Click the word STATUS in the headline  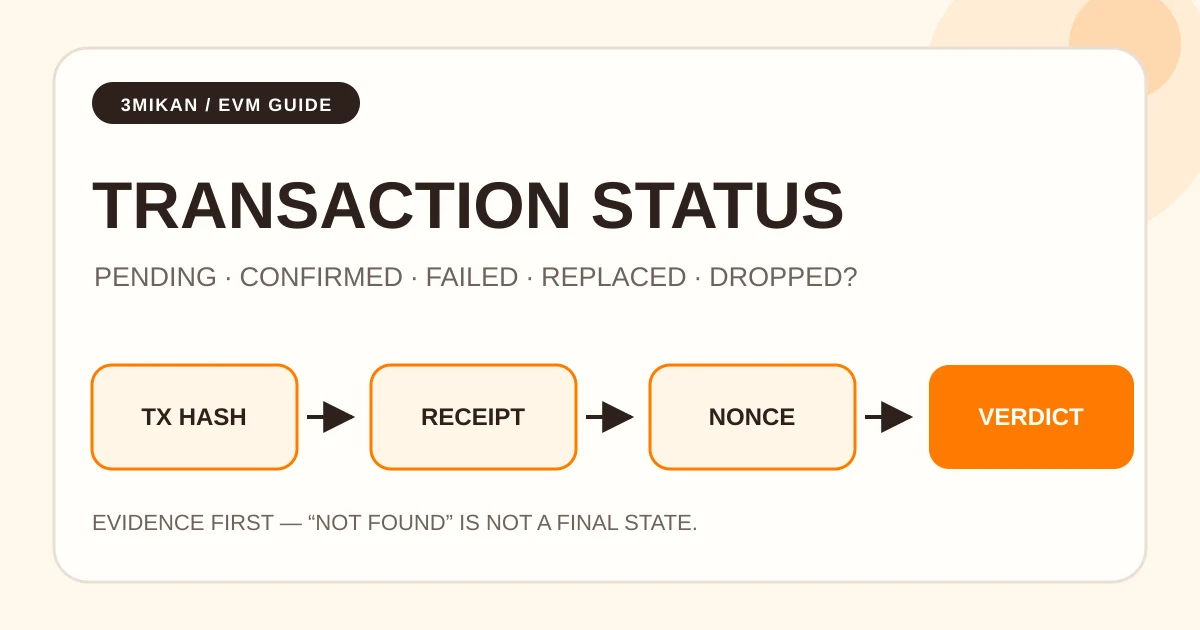pos(718,206)
